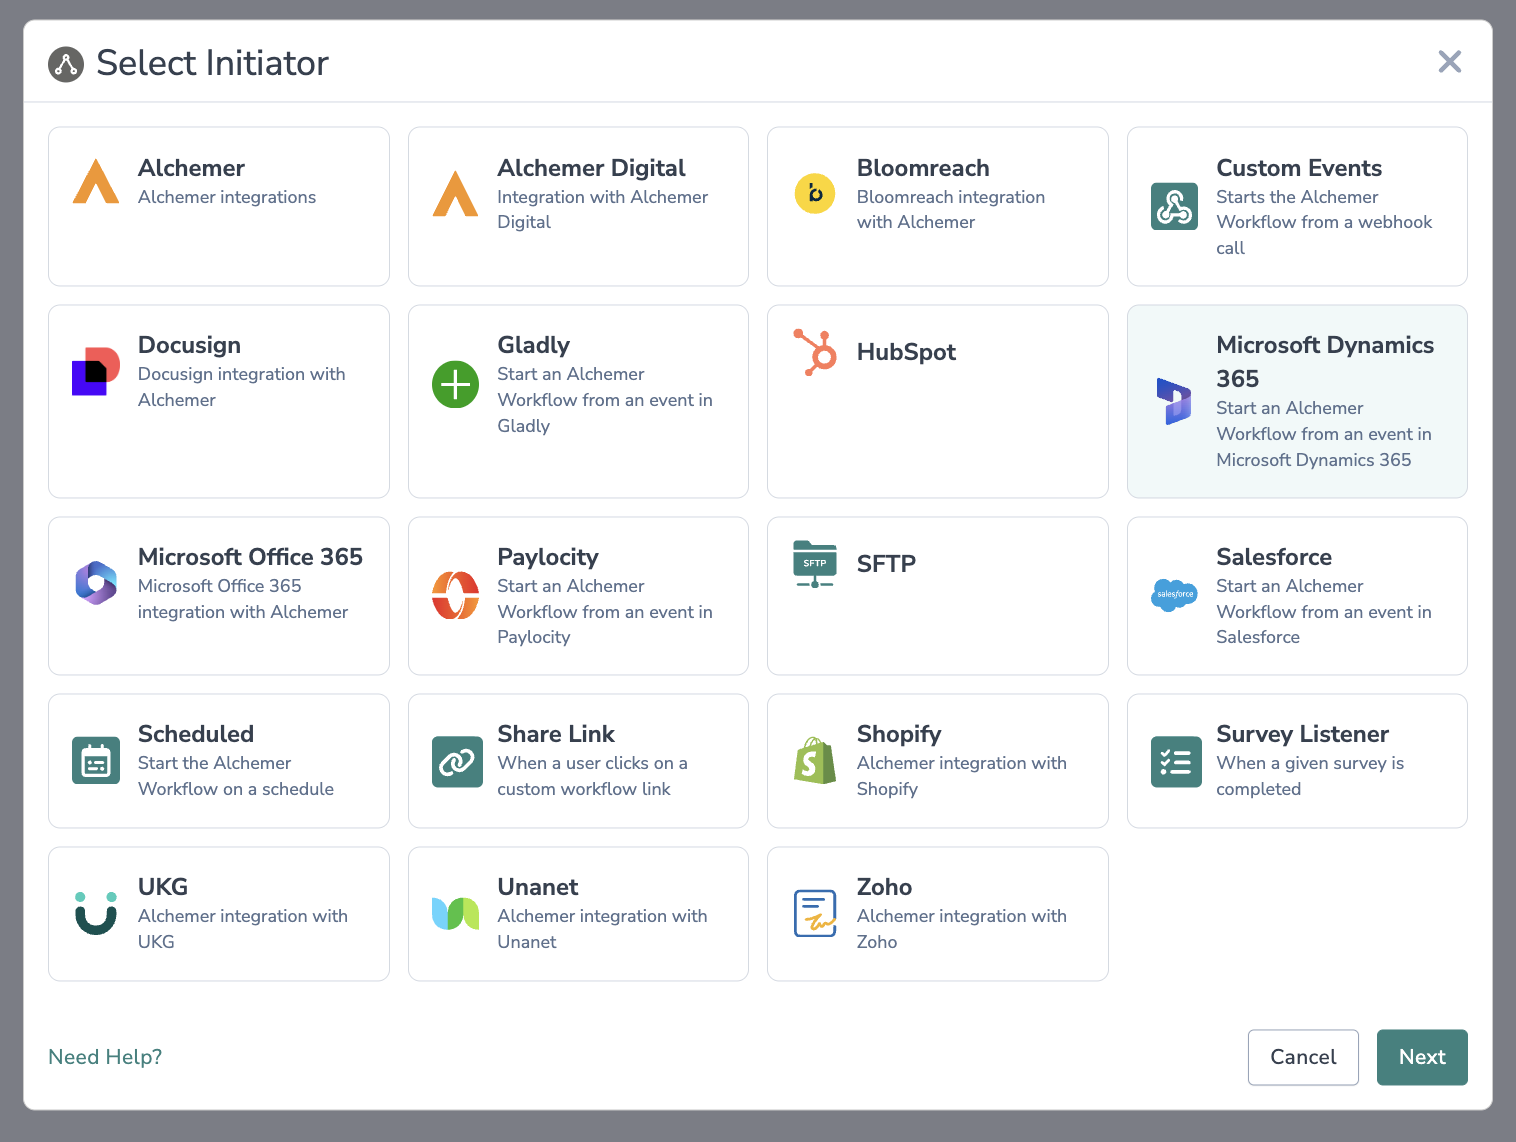Click the Next button
1516x1142 pixels.
pos(1421,1057)
